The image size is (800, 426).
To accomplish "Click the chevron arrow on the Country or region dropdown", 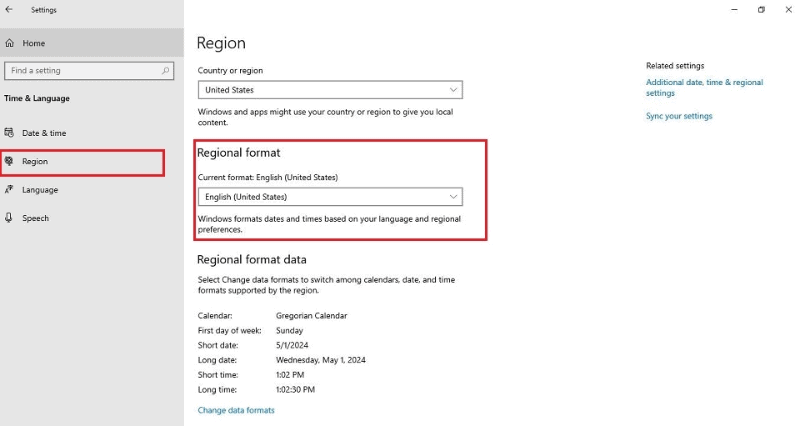I will [x=453, y=90].
